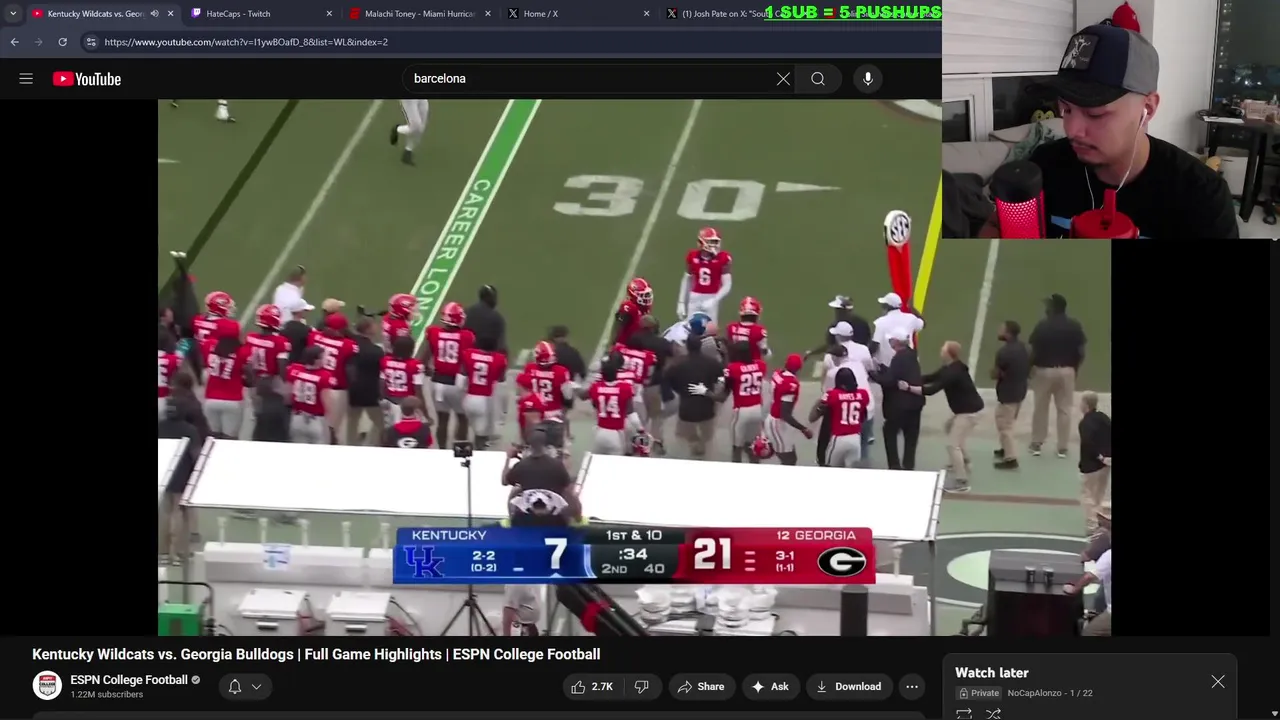The width and height of the screenshot is (1280, 720).
Task: Click the Download button
Action: [848, 686]
